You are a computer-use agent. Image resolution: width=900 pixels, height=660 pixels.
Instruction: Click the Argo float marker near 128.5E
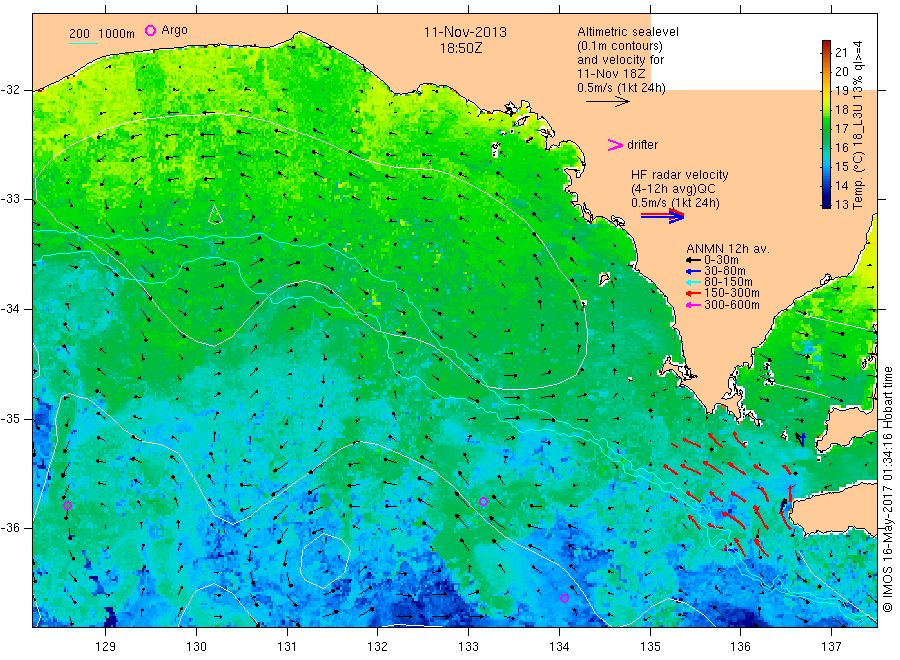coord(67,506)
